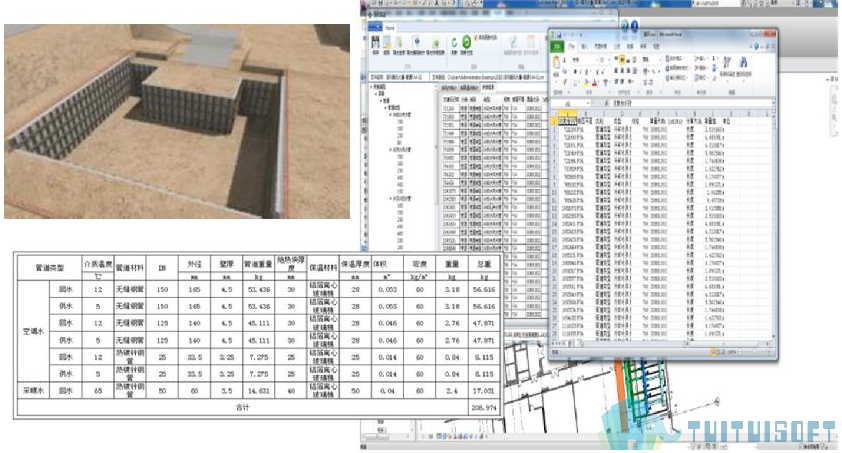The height and width of the screenshot is (453, 842).
Task: Click the Save icon in Excel title bar
Action: pos(559,34)
